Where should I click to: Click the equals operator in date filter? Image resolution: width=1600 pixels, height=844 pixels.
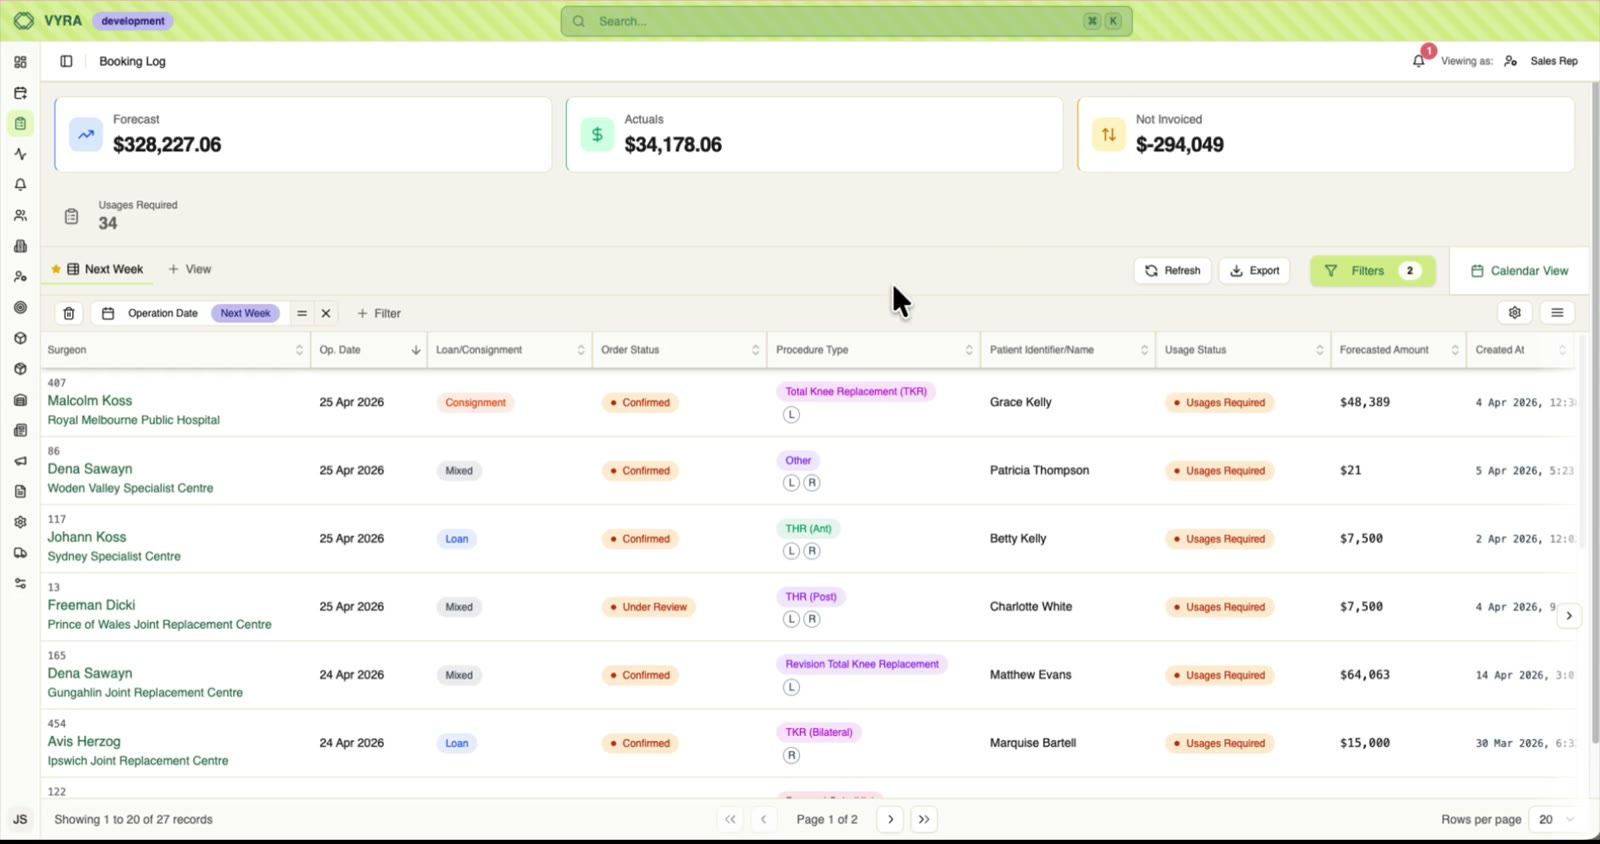(x=301, y=313)
